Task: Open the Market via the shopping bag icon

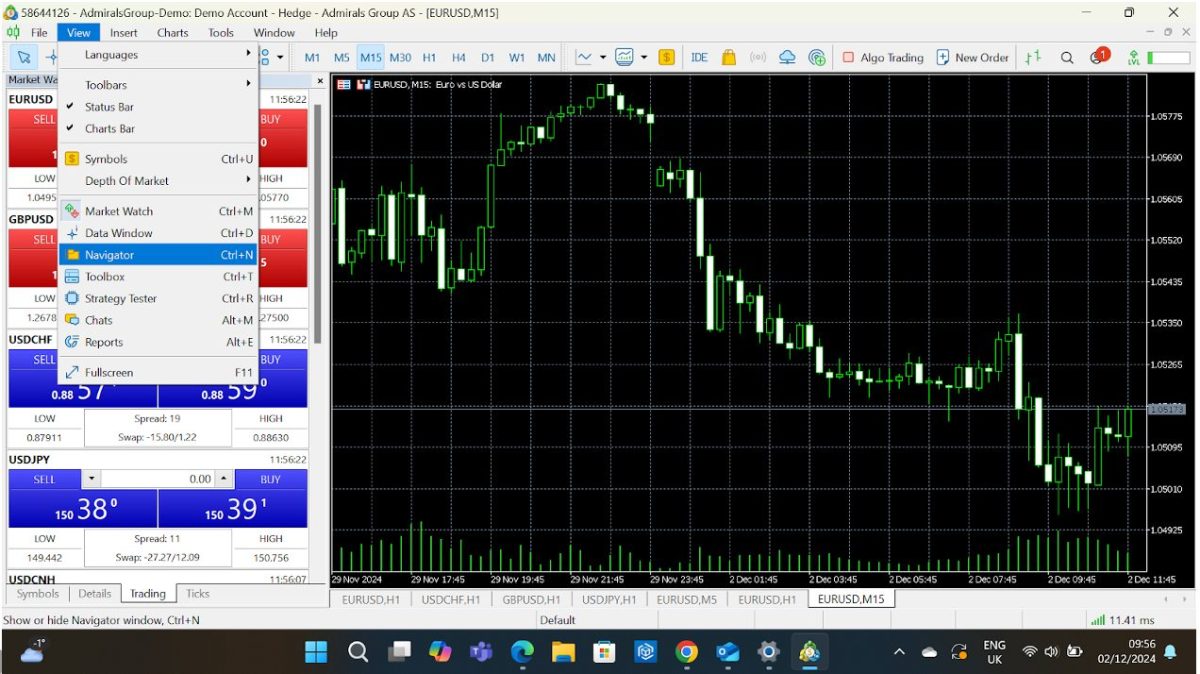Action: 730,57
